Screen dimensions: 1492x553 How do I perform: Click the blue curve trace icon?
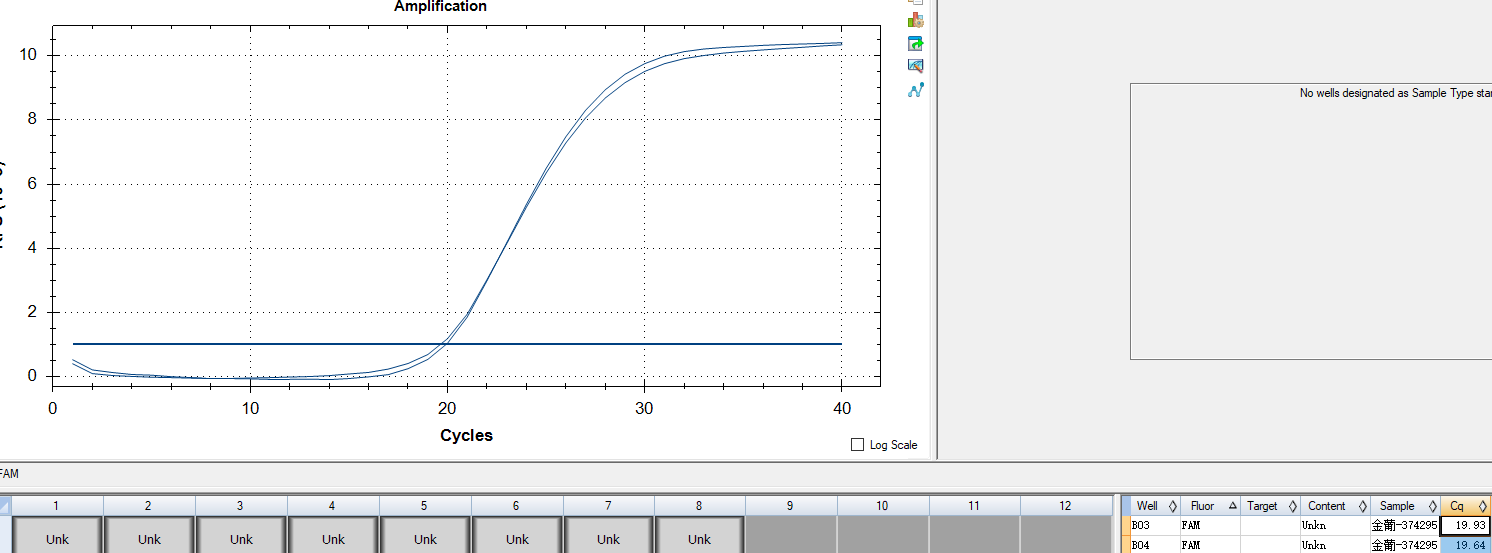(915, 90)
